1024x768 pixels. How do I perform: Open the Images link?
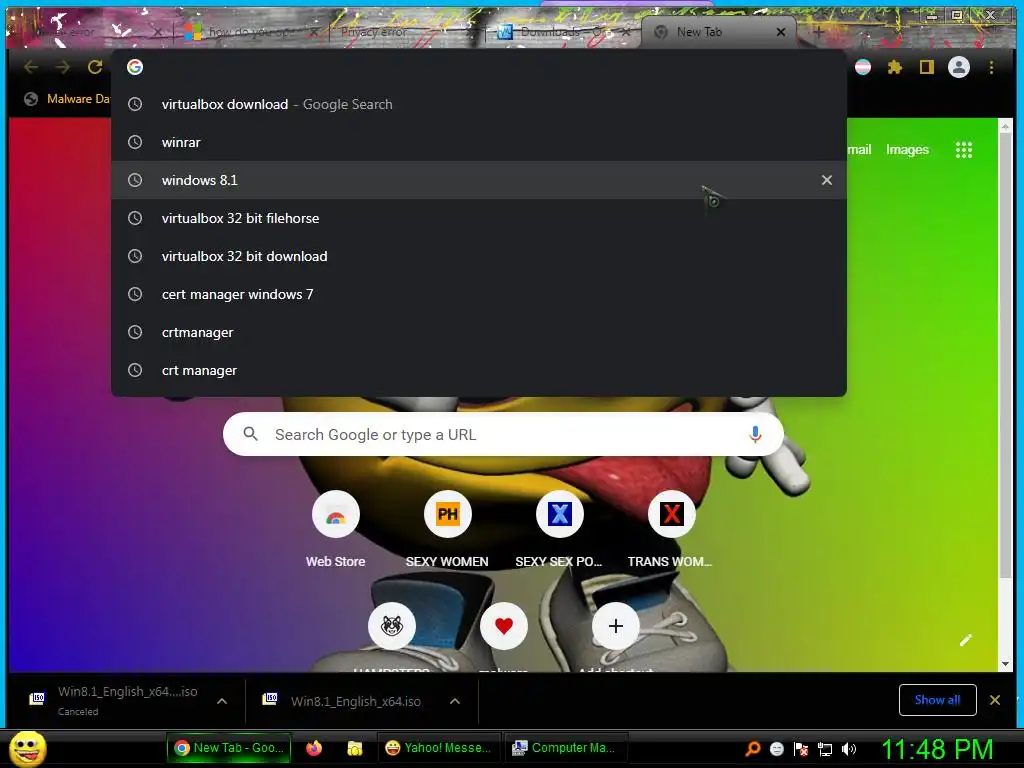point(907,150)
